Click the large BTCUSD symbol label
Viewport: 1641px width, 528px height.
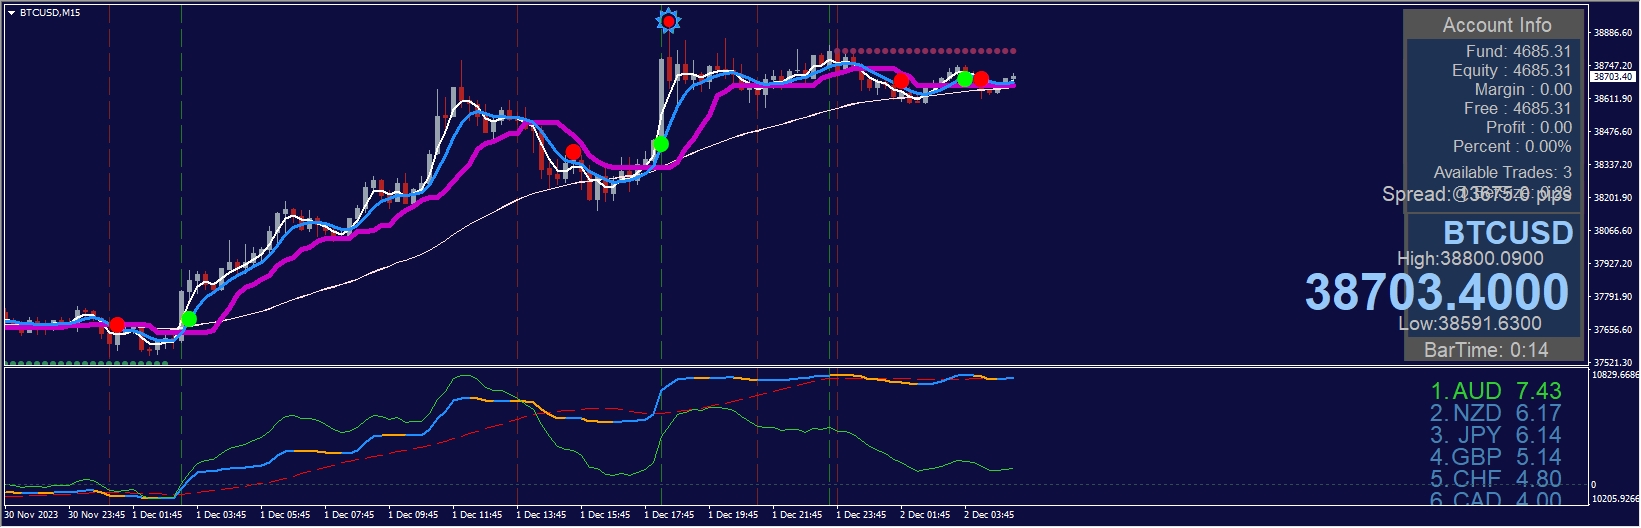[1507, 233]
